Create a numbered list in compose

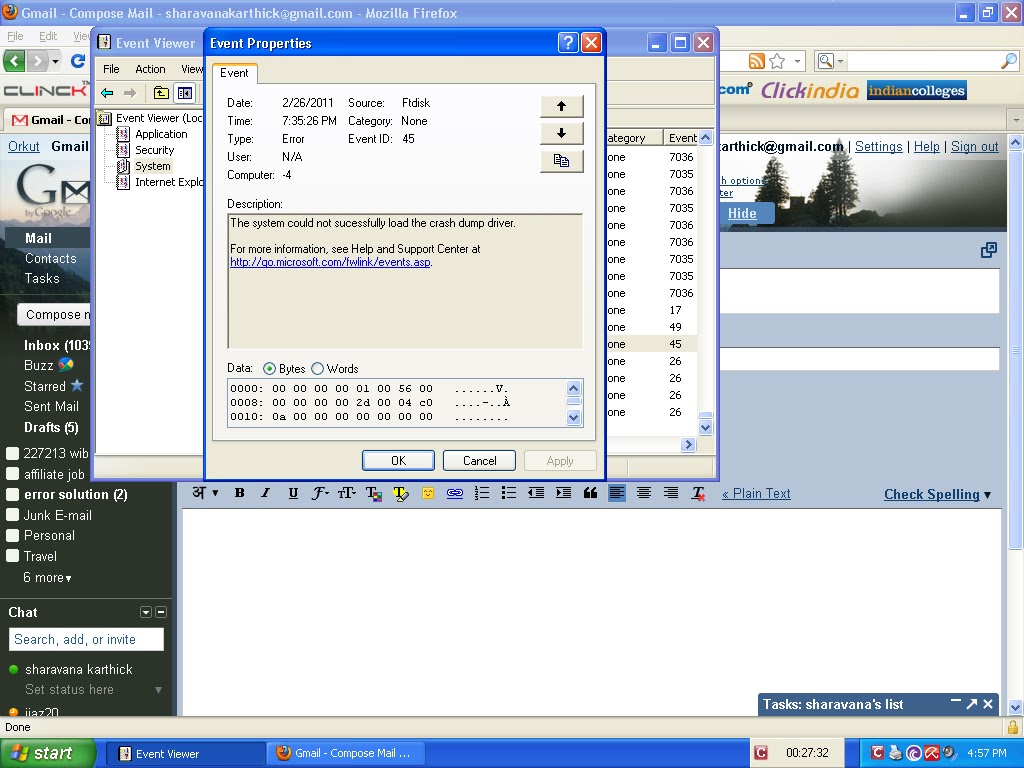[x=482, y=493]
